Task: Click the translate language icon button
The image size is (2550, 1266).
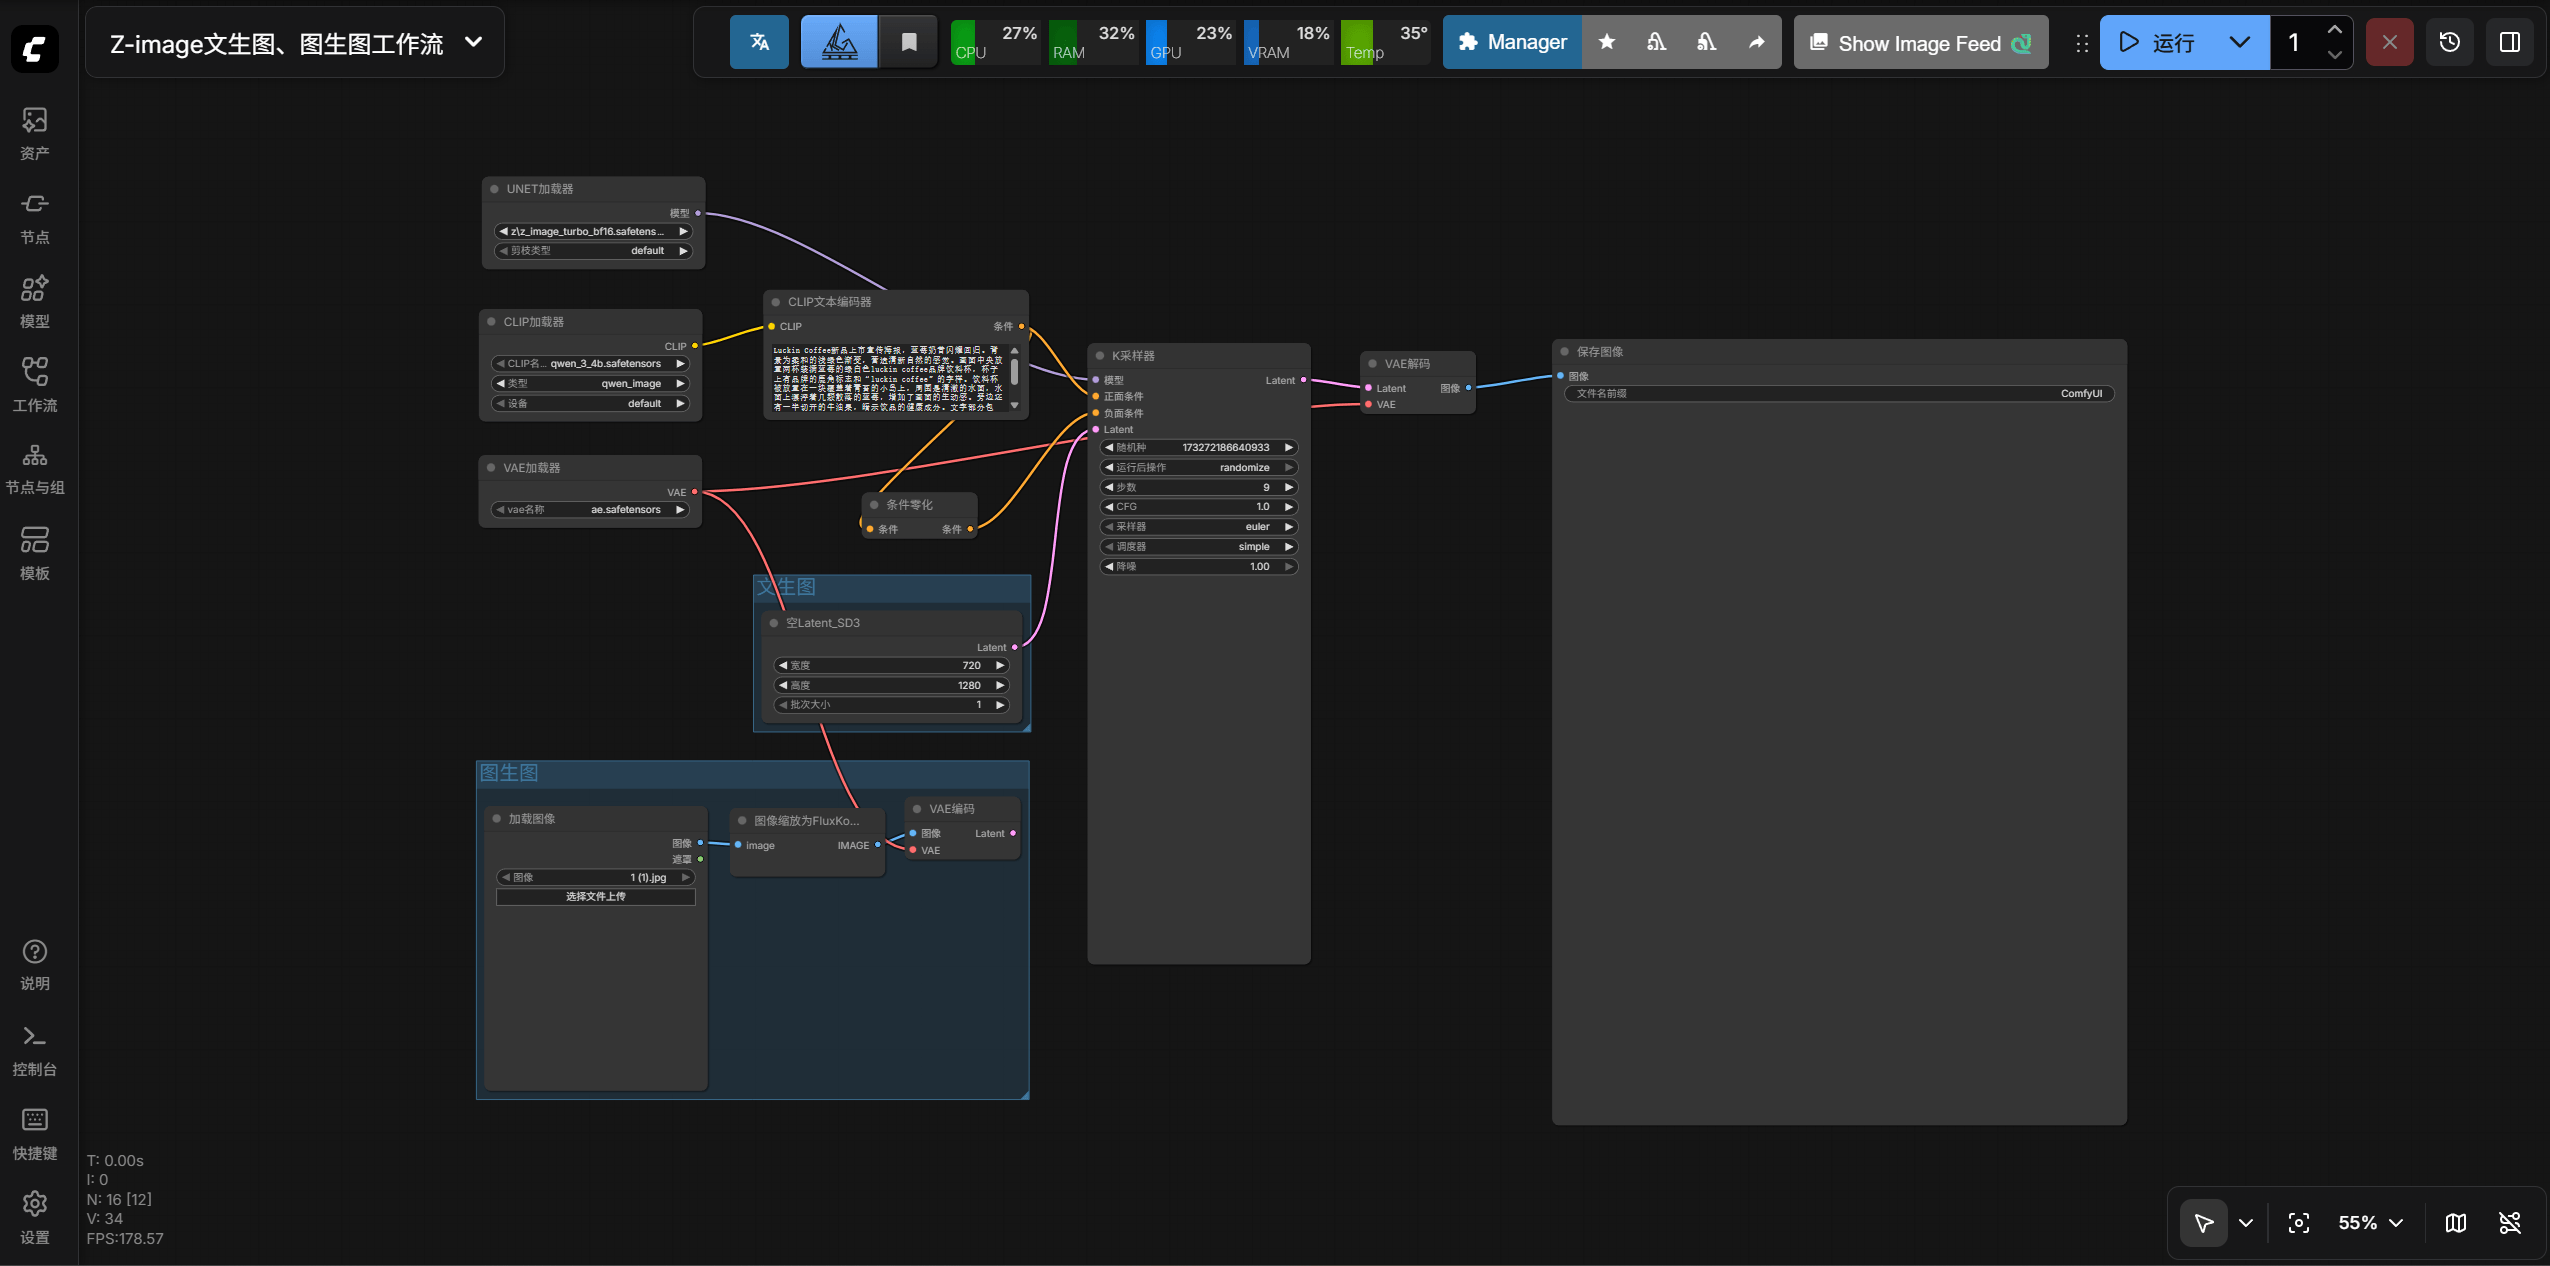Action: click(759, 42)
